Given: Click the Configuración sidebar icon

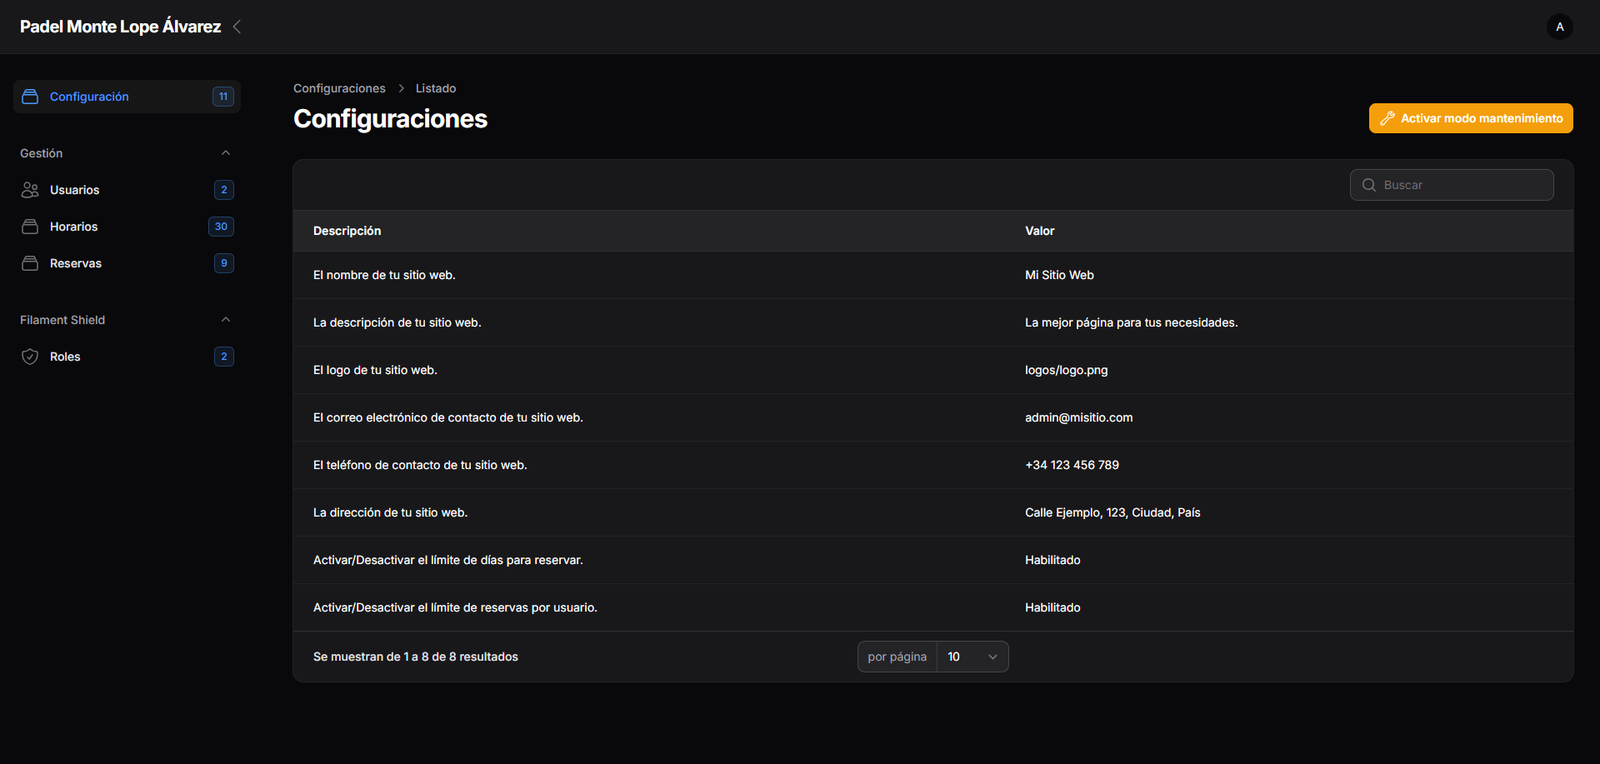Looking at the screenshot, I should point(30,97).
